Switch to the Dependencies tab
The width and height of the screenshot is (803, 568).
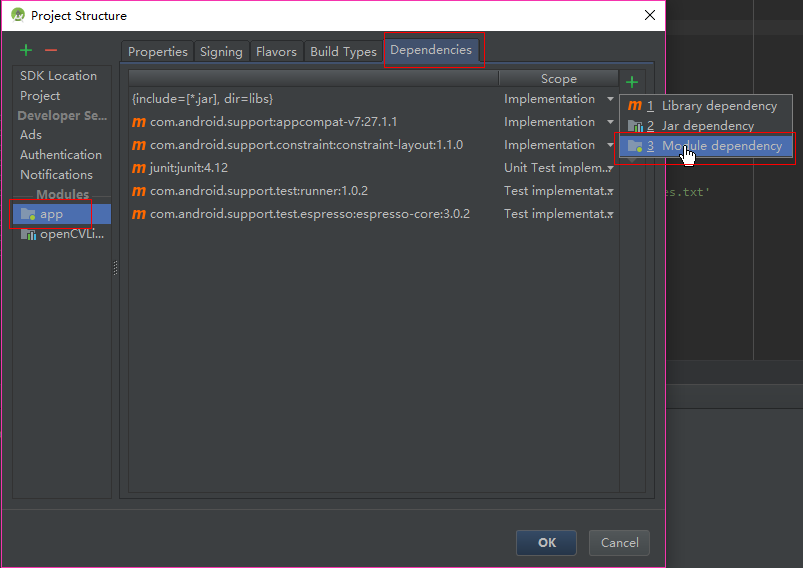point(431,50)
